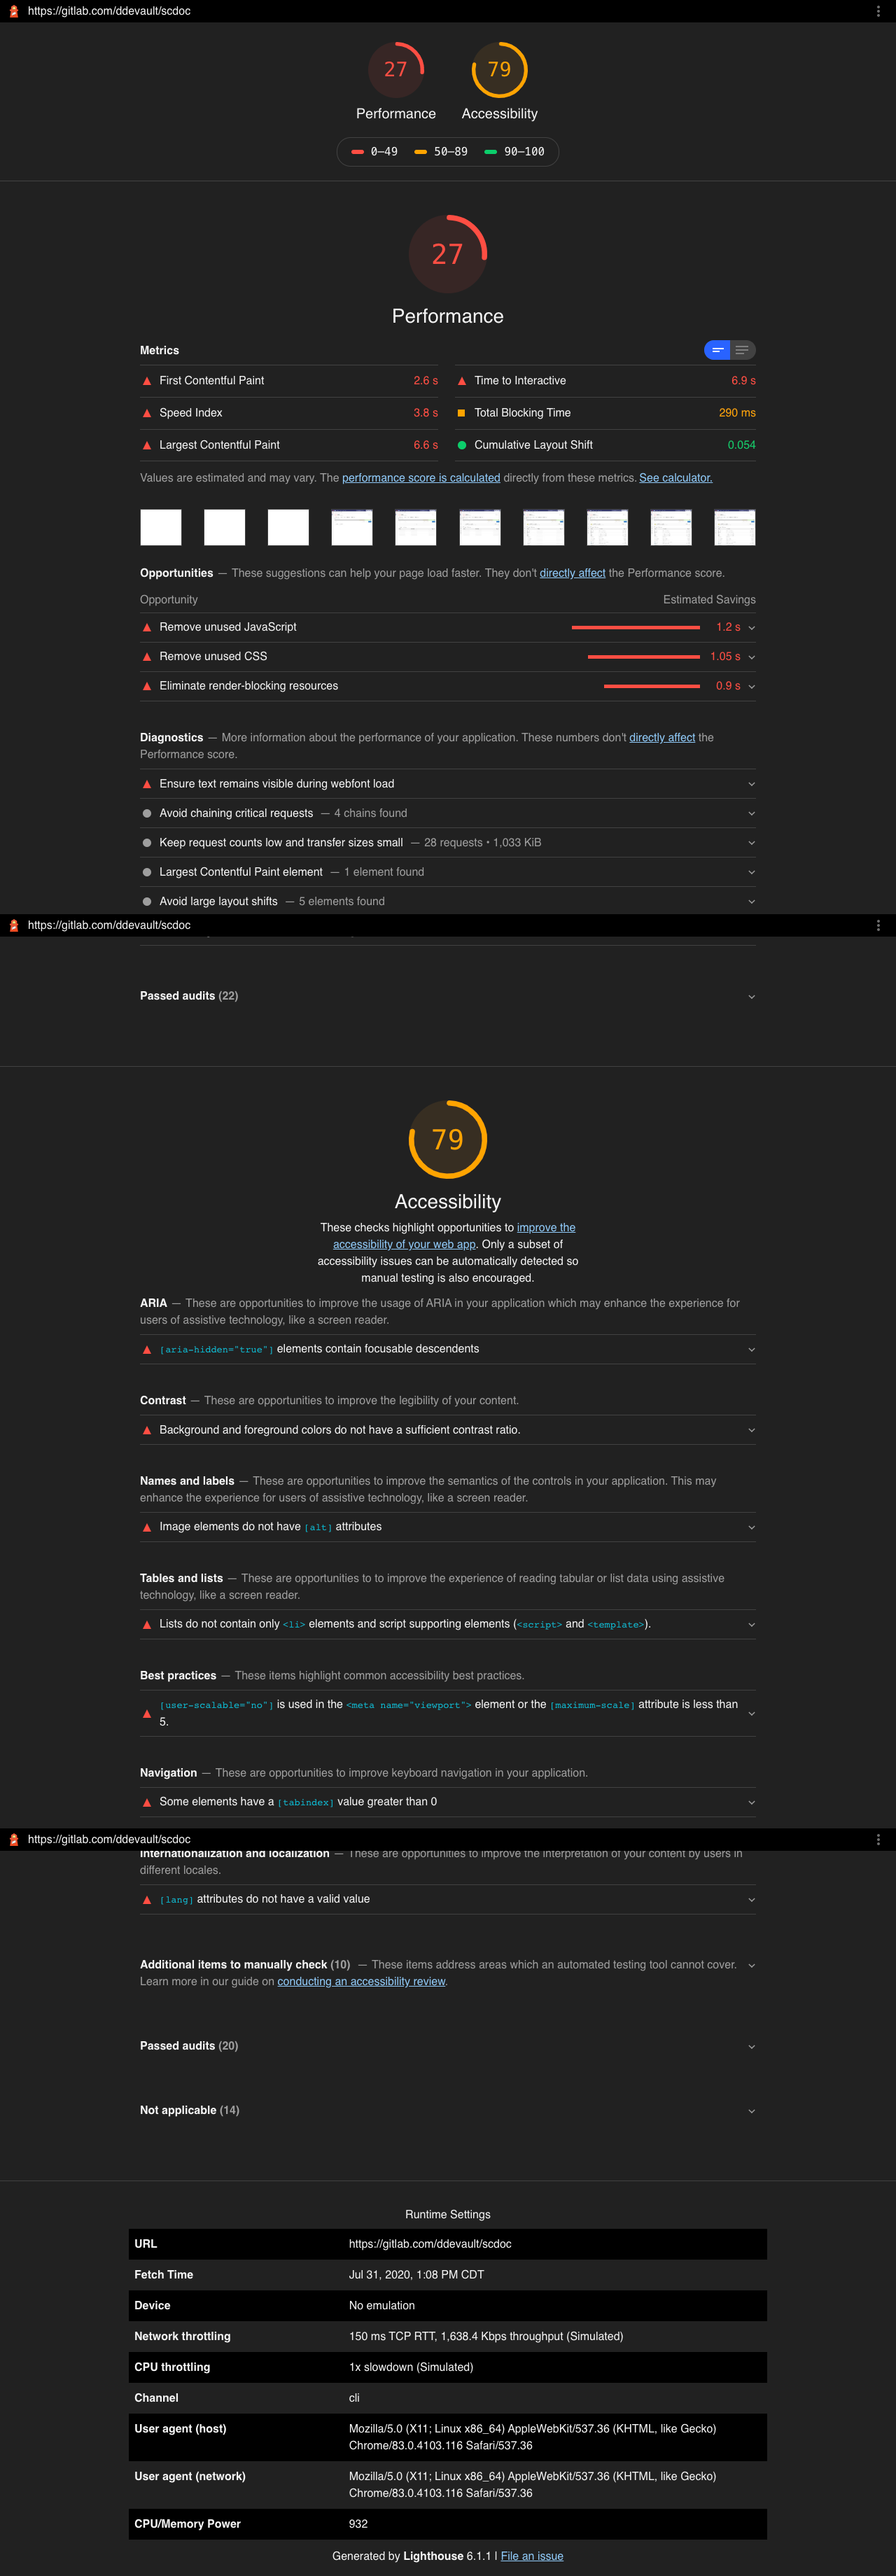The width and height of the screenshot is (896, 2576).
Task: Click the red triangle beside the tabindex audit
Action: [147, 1802]
